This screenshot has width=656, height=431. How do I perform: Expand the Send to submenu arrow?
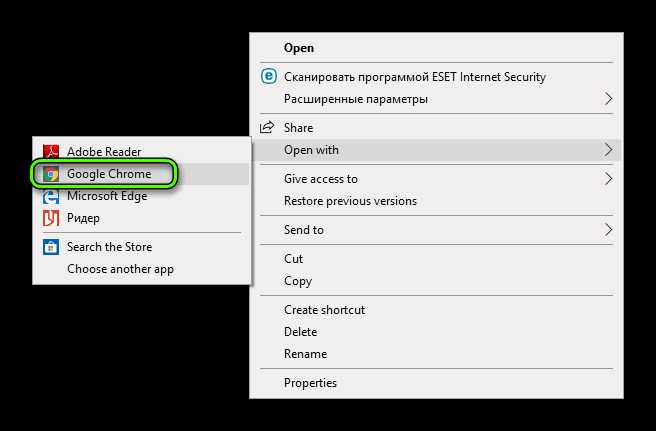608,230
